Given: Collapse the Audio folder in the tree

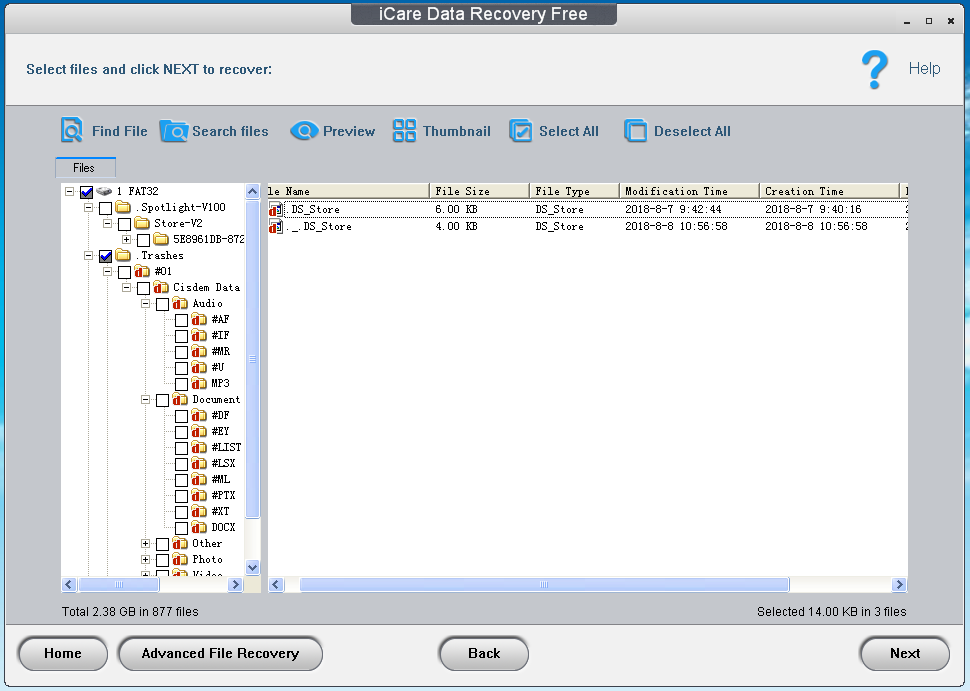Looking at the screenshot, I should tap(145, 303).
